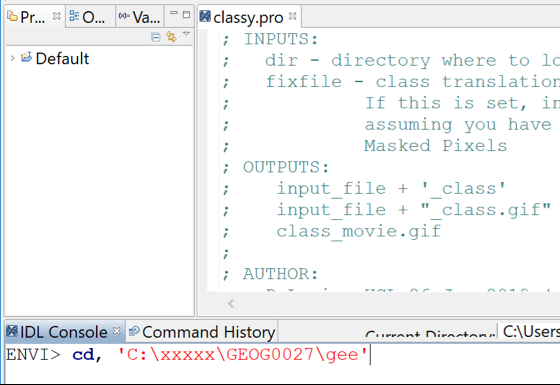Viewport: 560px width, 385px height.
Task: Click the ENVI> command input line
Action: (x=282, y=355)
